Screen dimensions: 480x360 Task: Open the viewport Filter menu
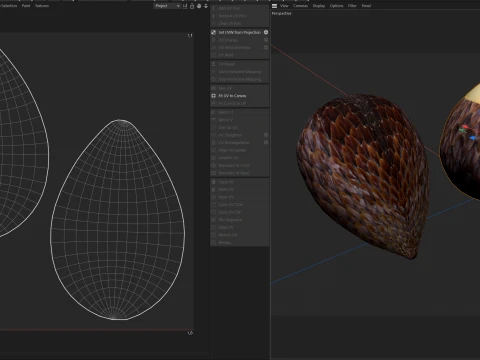point(352,6)
